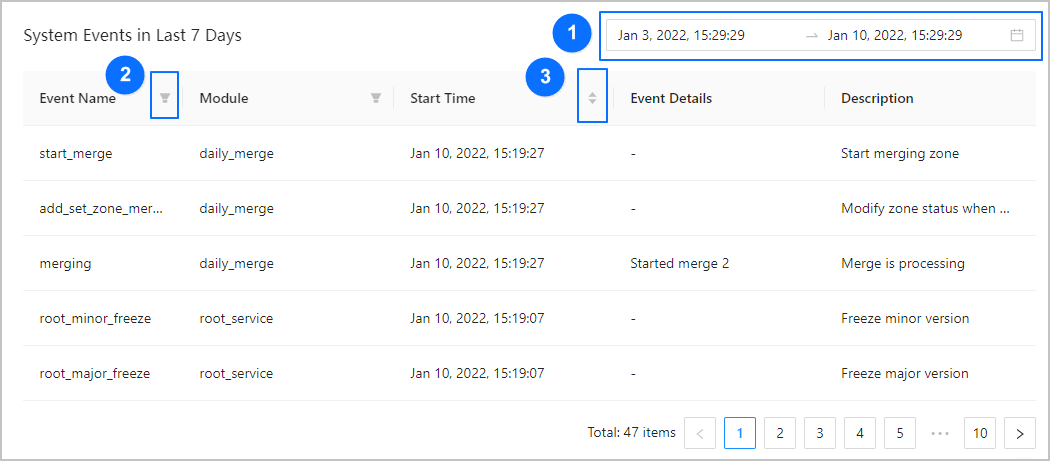Open page 3 of events

819,433
